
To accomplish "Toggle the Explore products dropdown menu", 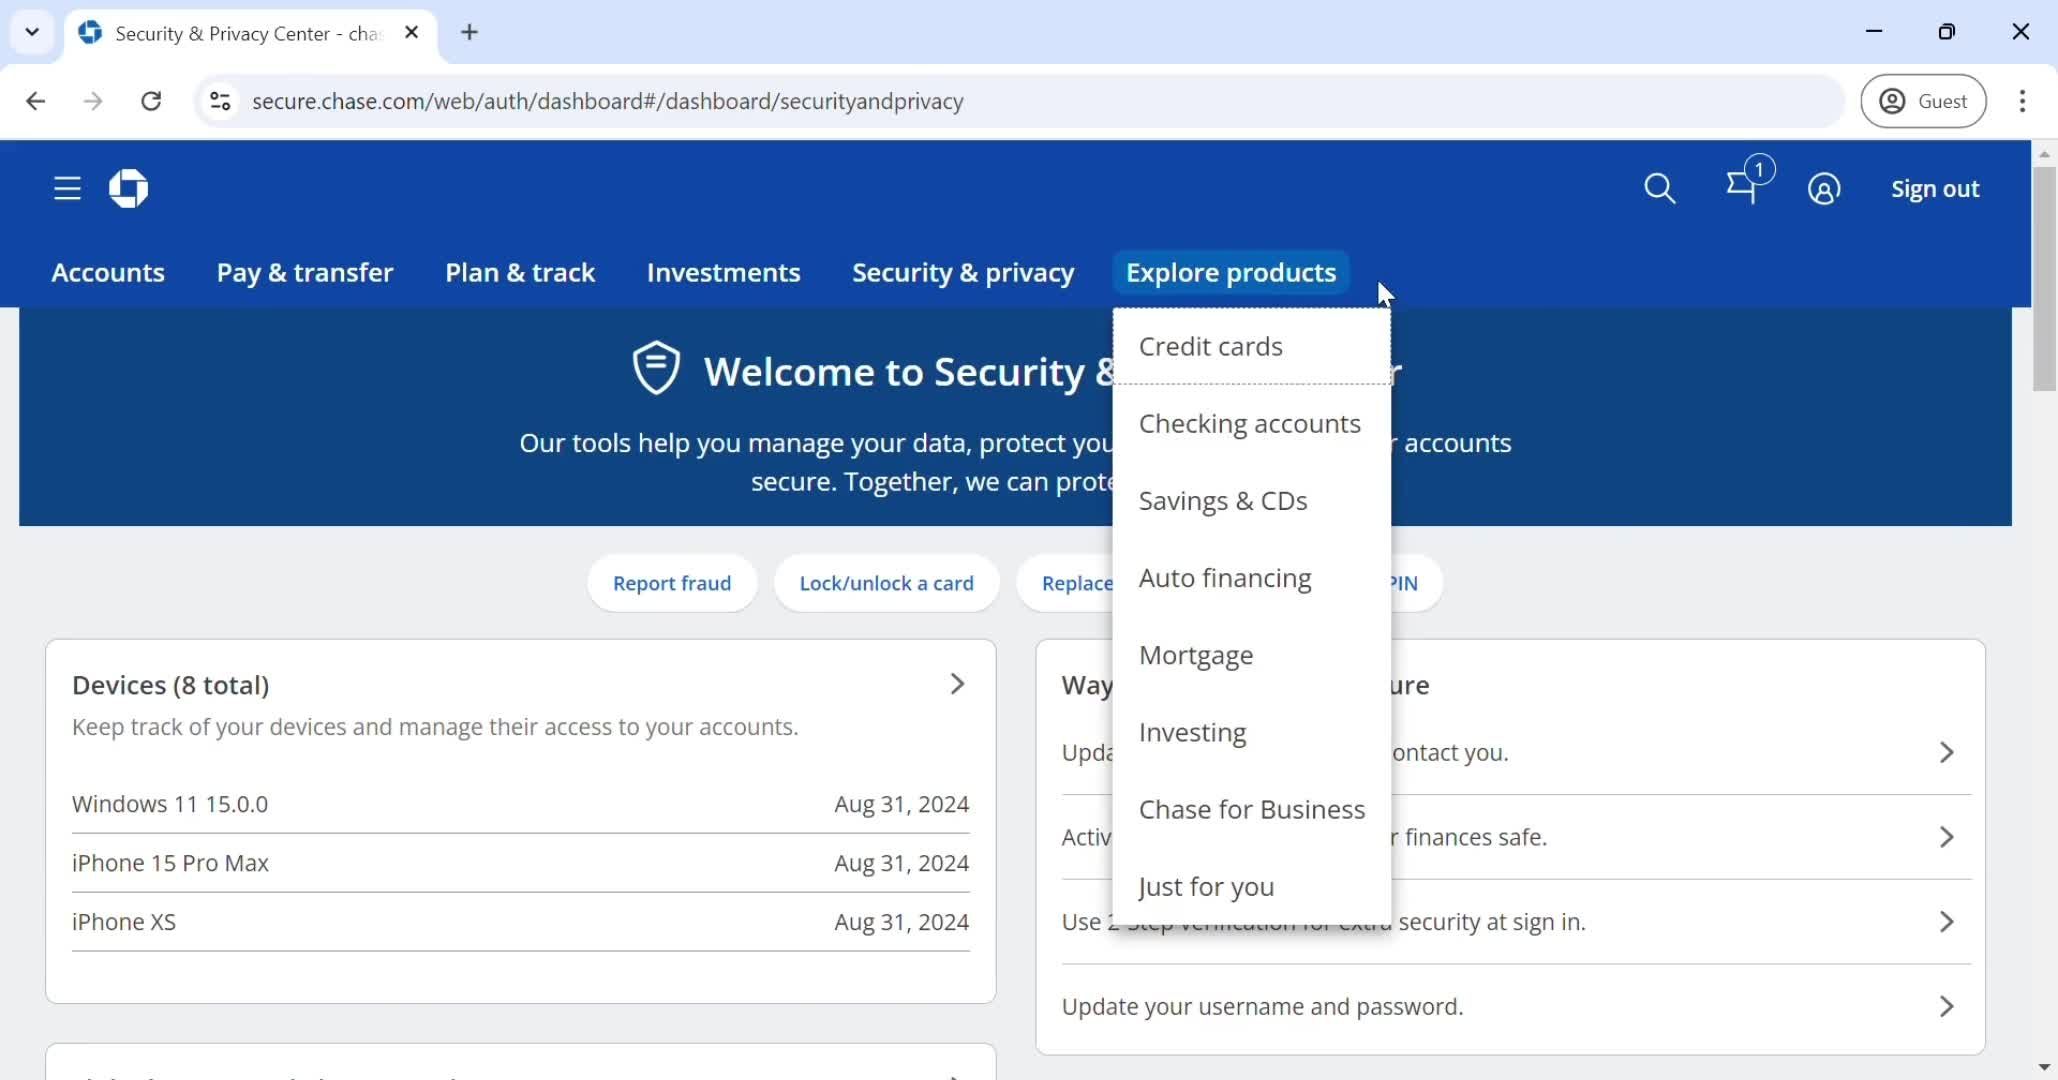I will pos(1232,272).
